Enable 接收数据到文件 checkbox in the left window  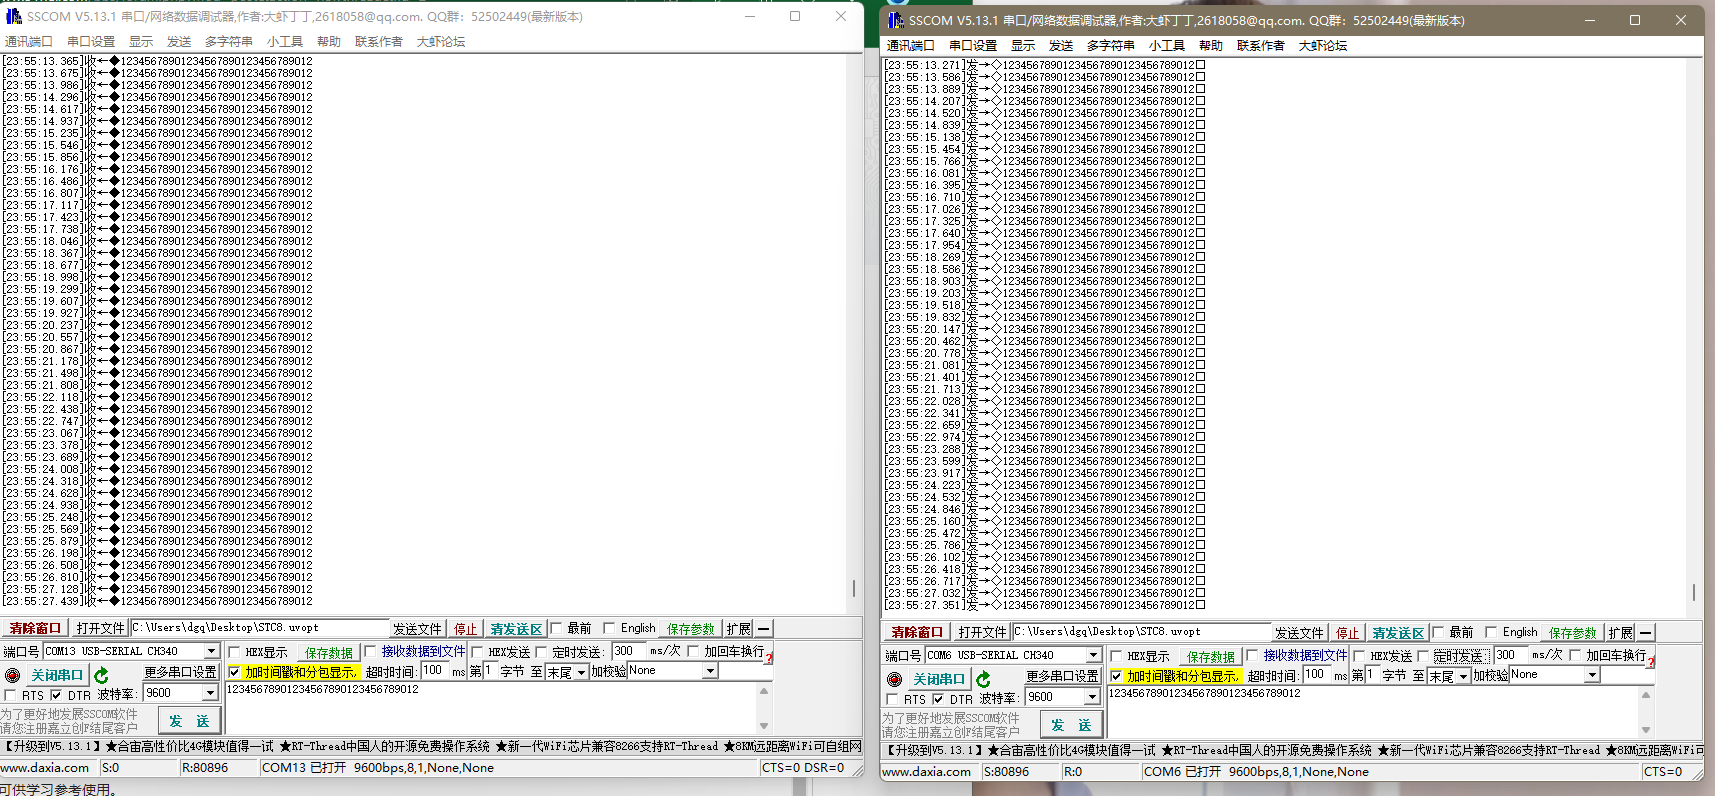point(370,651)
